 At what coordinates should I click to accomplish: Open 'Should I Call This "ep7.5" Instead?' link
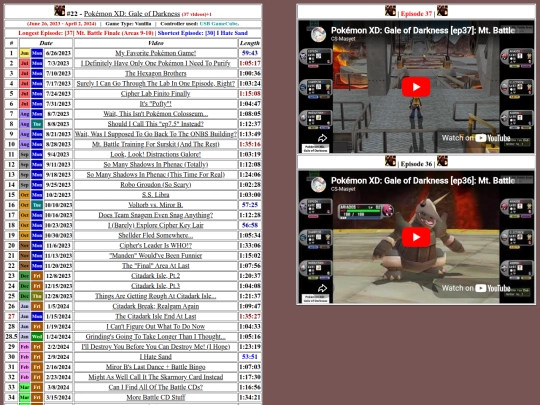(x=156, y=124)
